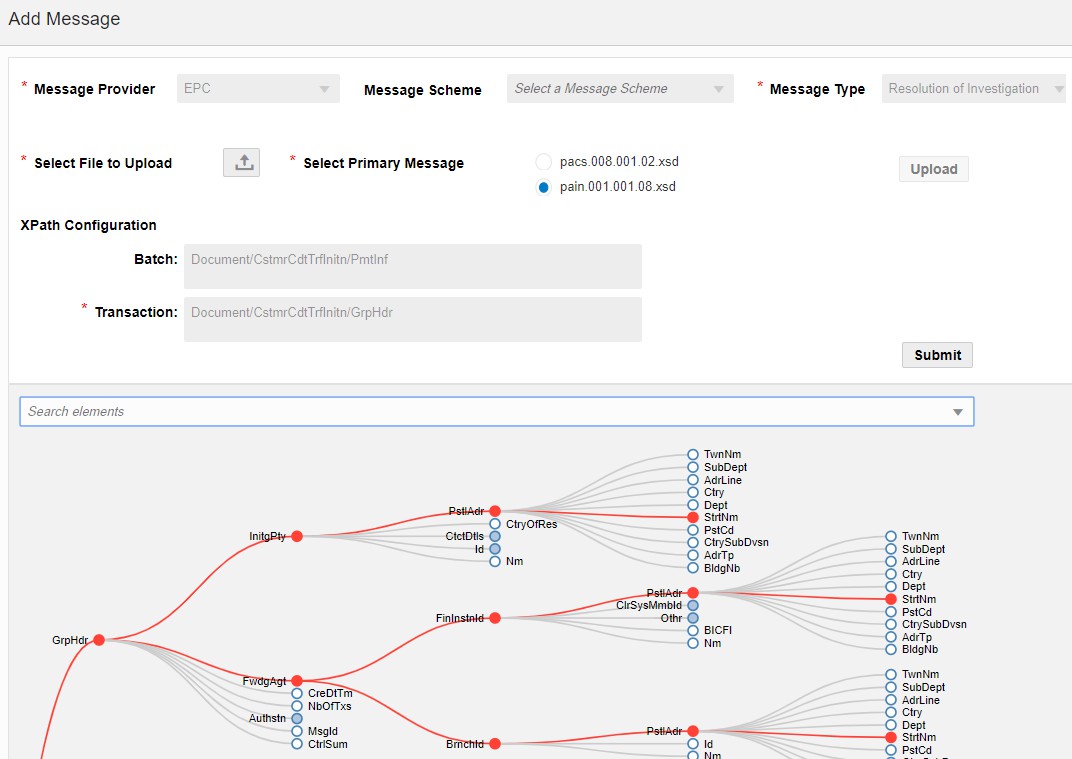Collapse the BrnchId tree node
Viewport: 1072px width, 759px height.
point(495,743)
